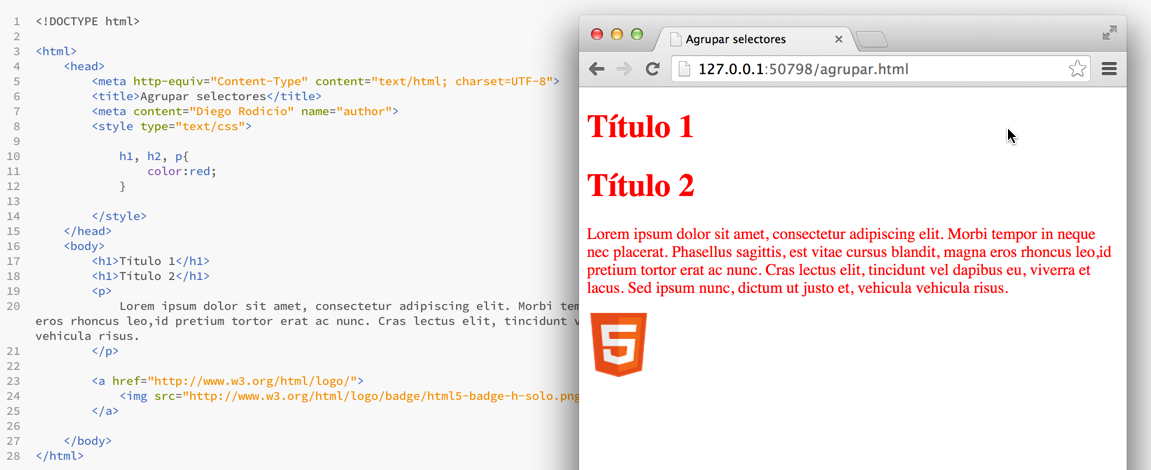
Task: Close the Agrupar selectores tab
Action: coord(839,40)
